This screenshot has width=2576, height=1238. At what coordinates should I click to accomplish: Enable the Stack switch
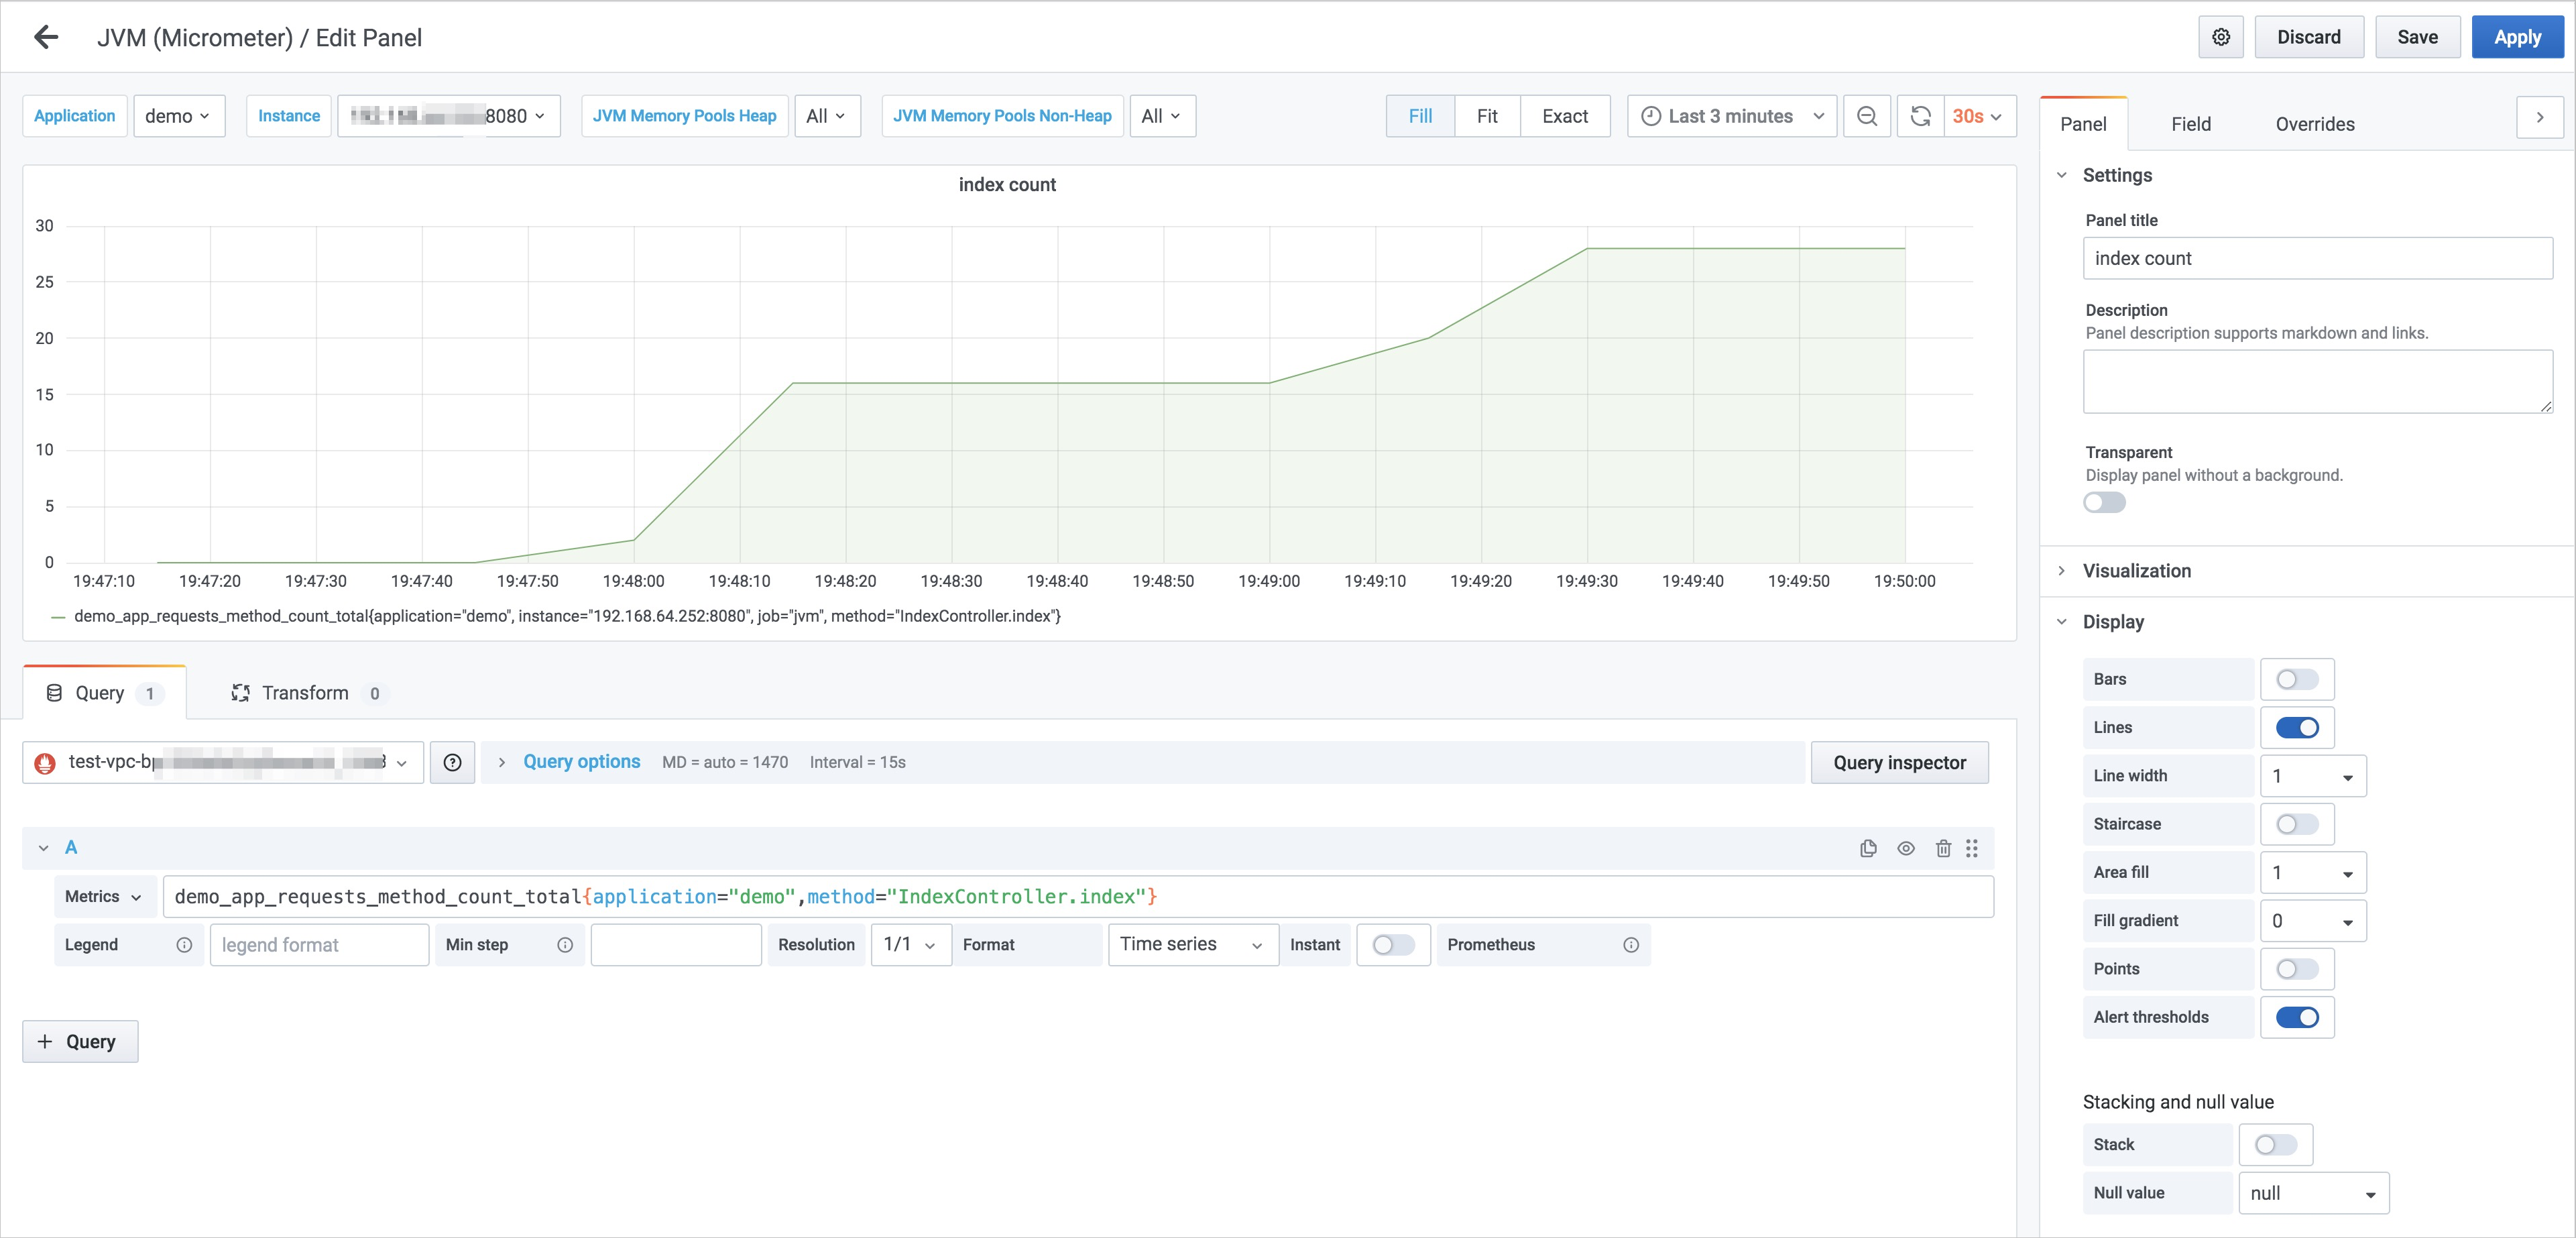coord(2276,1145)
